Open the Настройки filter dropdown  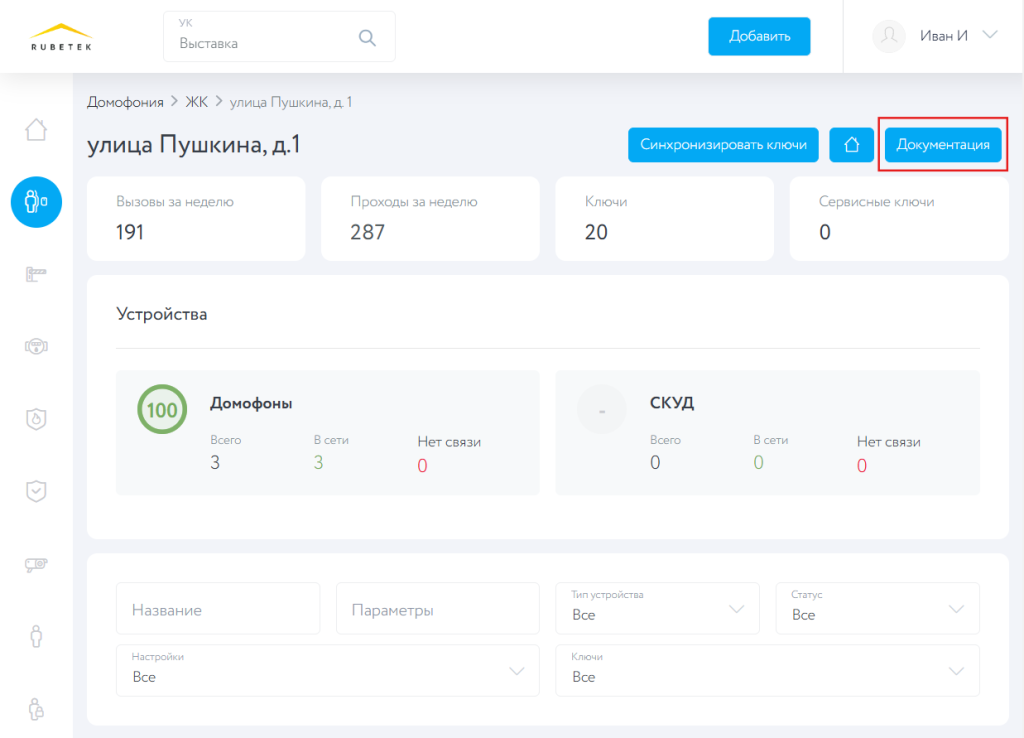click(327, 670)
